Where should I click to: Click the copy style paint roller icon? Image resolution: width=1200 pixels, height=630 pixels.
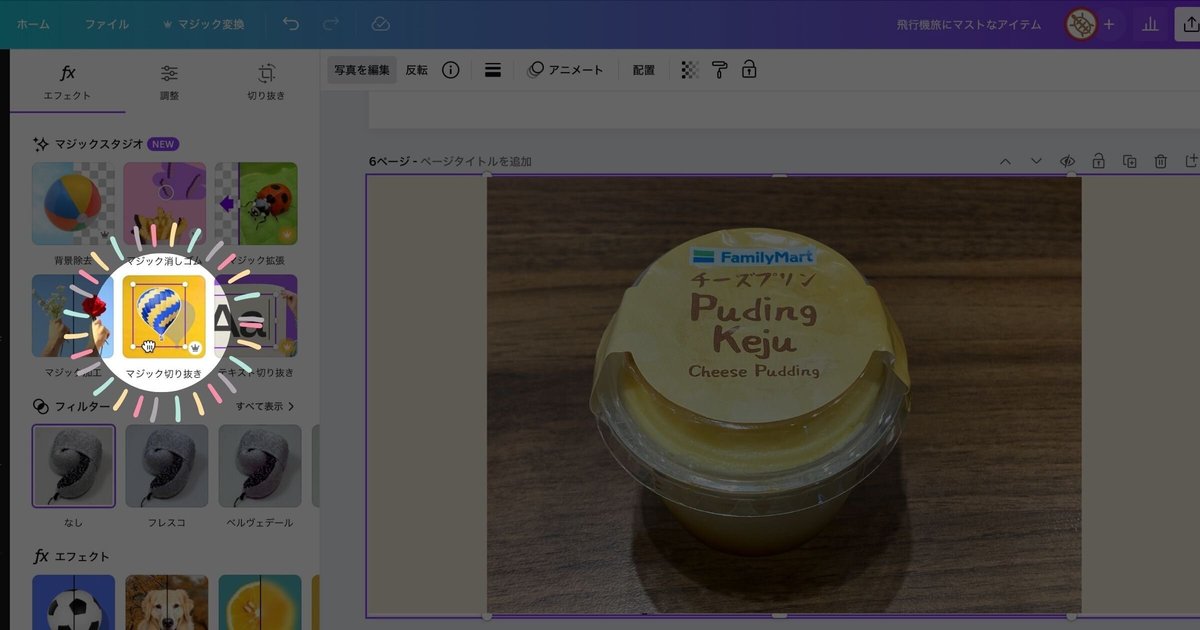719,70
